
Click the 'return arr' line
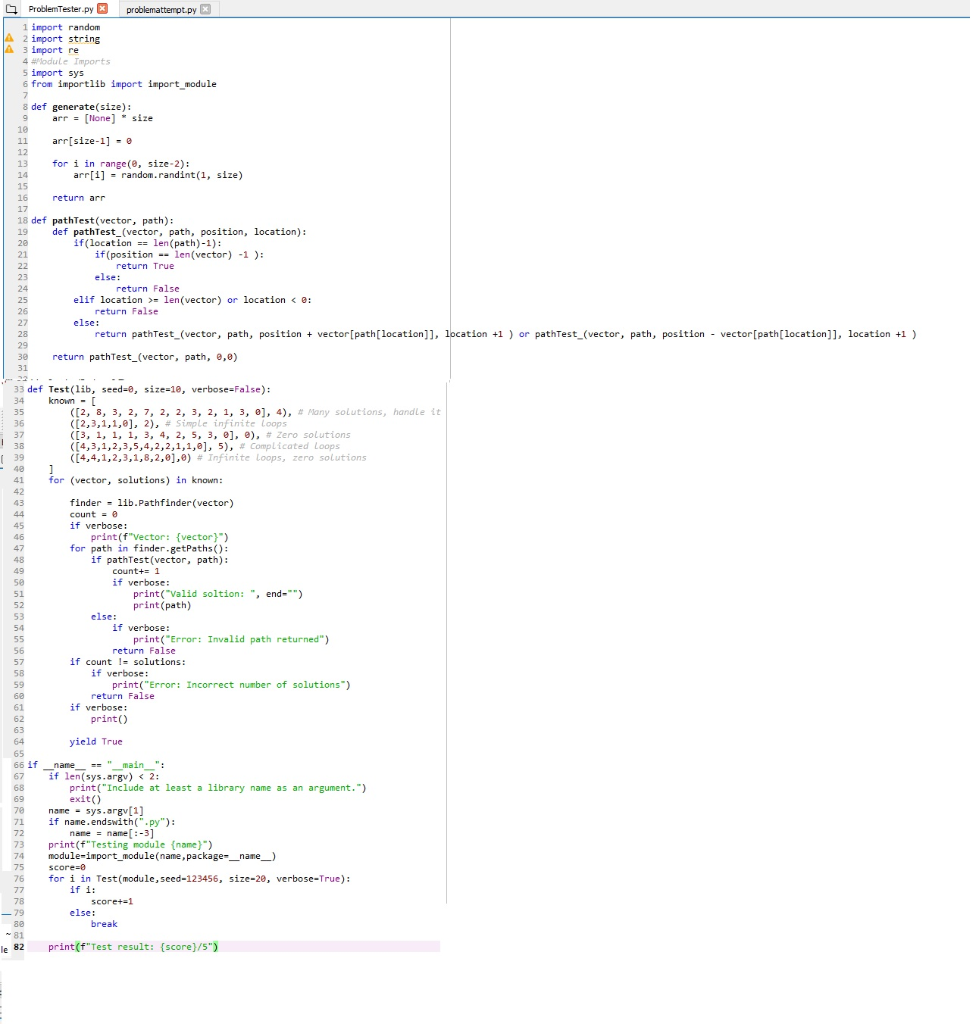pos(78,198)
